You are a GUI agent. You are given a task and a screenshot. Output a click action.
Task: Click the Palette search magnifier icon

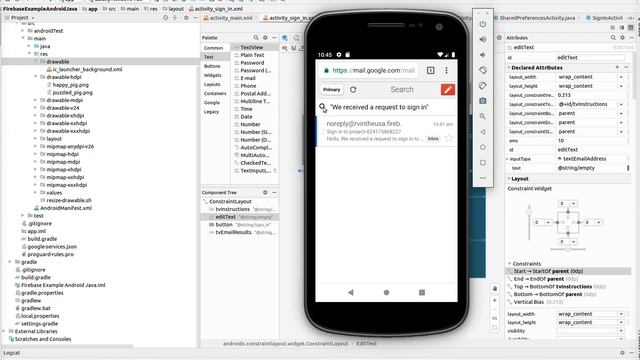click(x=256, y=38)
